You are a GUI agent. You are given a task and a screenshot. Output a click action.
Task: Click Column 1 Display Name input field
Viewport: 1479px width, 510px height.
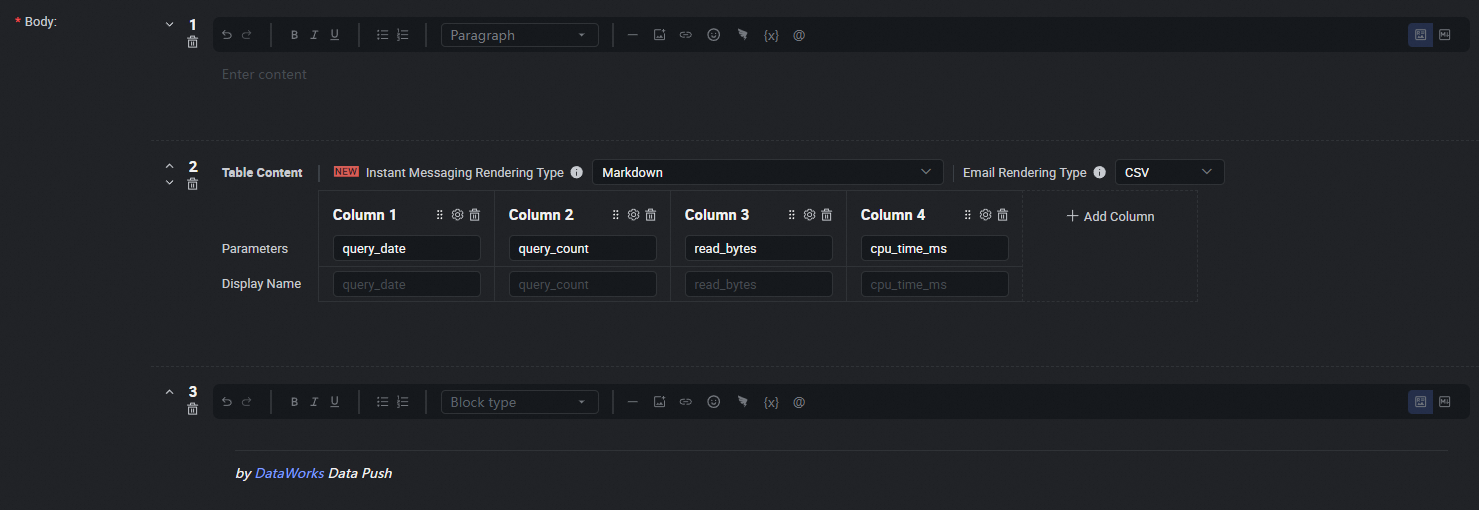point(406,285)
